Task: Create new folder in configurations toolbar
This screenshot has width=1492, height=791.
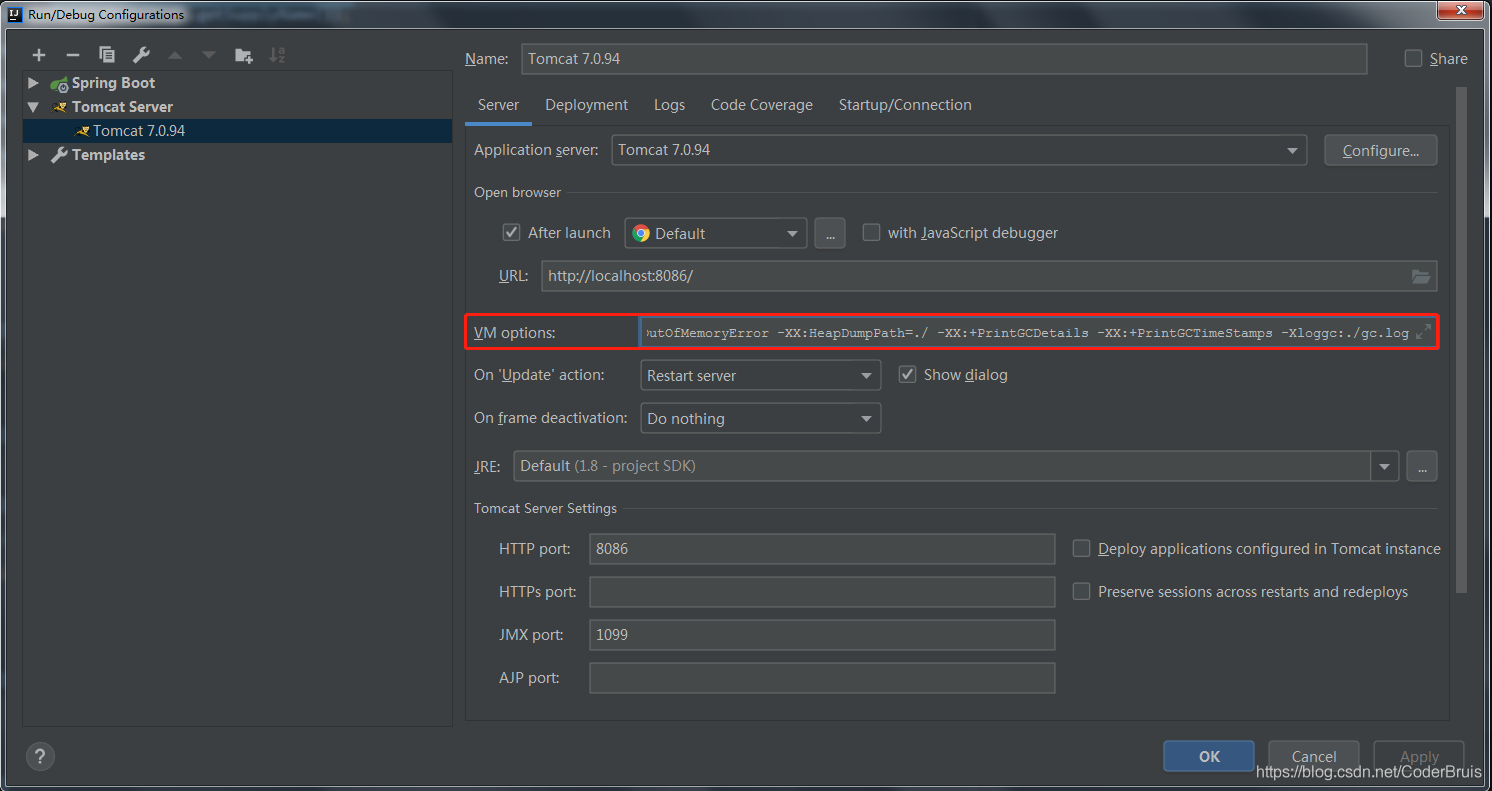Action: tap(244, 55)
